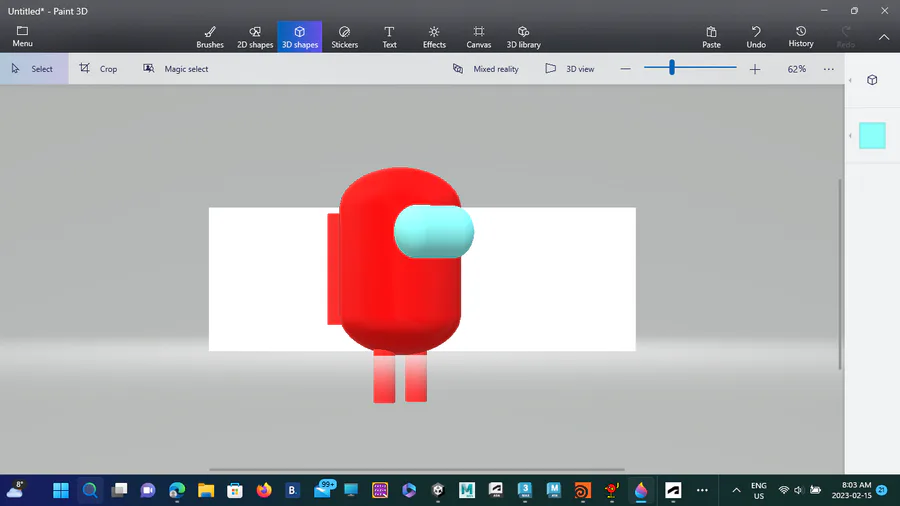The width and height of the screenshot is (900, 506).
Task: Select the Brushes tool
Action: click(x=210, y=37)
